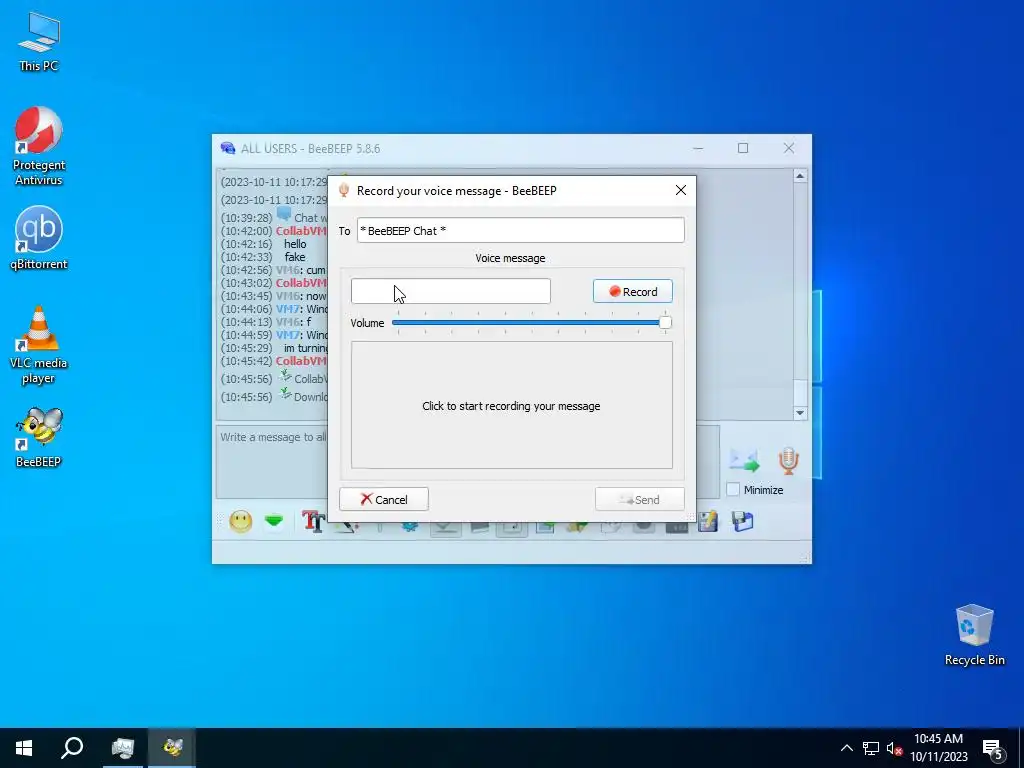Click the last 10:45:56 Download line
Screen dimensions: 1024x768
tap(274, 396)
